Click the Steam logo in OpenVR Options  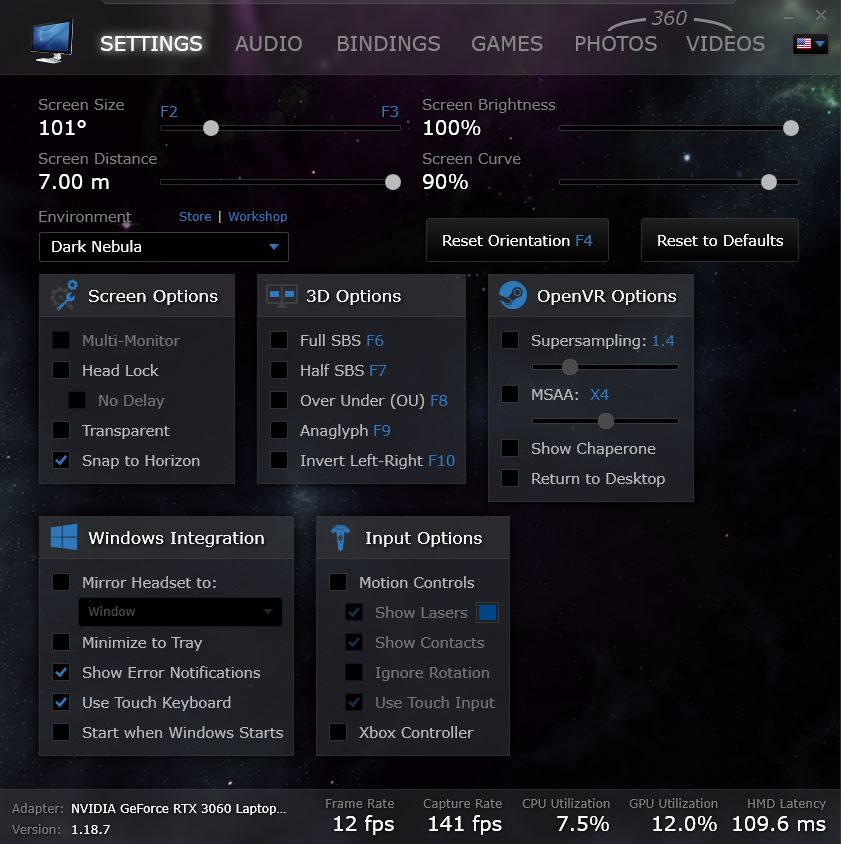pos(513,295)
